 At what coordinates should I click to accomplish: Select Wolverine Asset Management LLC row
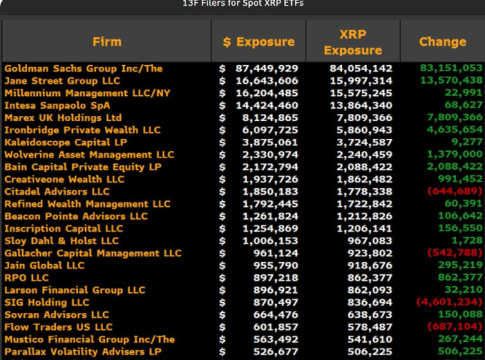coord(243,155)
